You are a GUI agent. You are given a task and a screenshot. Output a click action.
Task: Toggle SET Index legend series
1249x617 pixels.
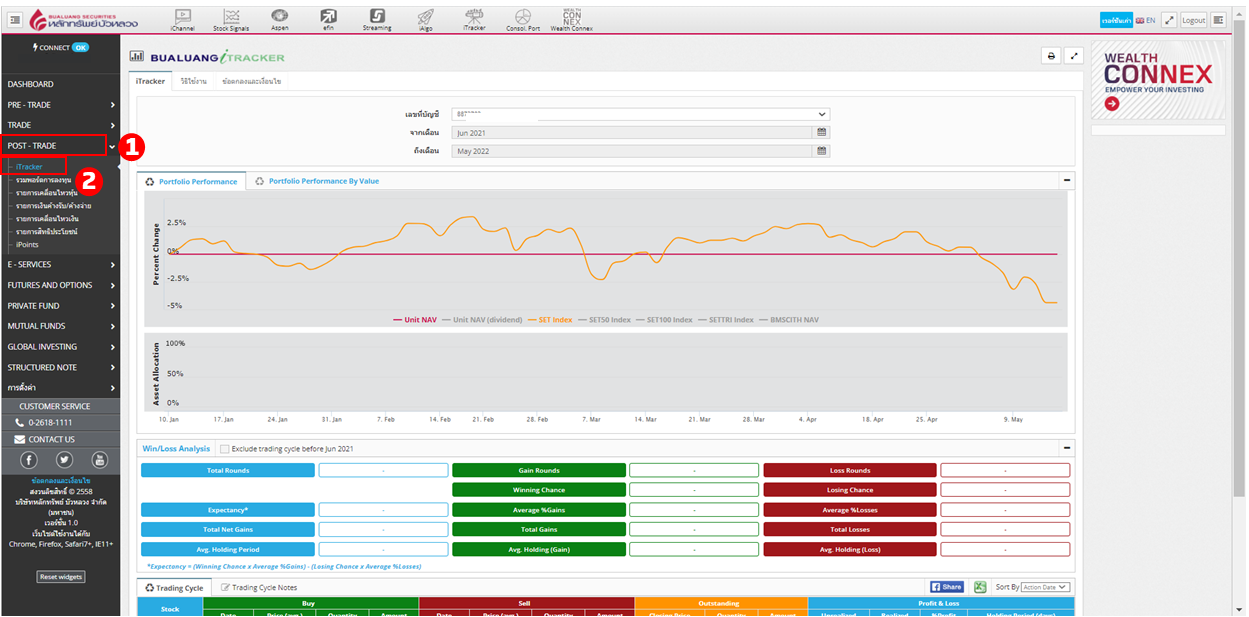click(x=550, y=320)
